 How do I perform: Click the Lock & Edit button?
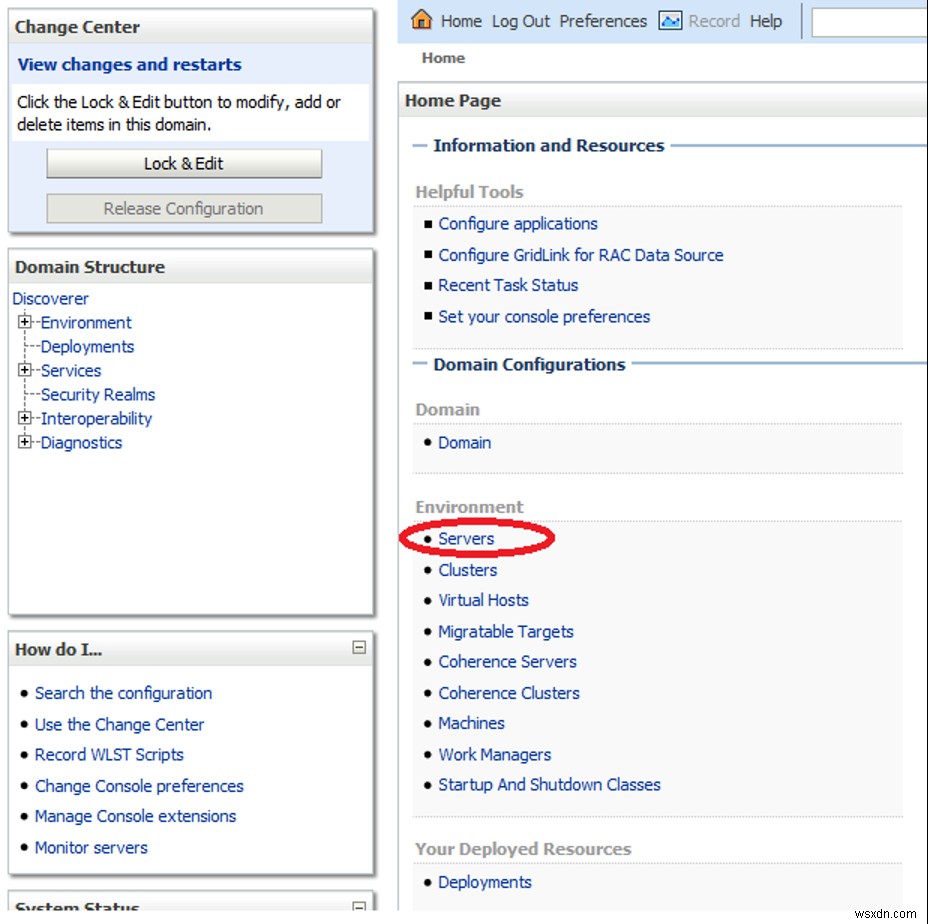point(184,163)
